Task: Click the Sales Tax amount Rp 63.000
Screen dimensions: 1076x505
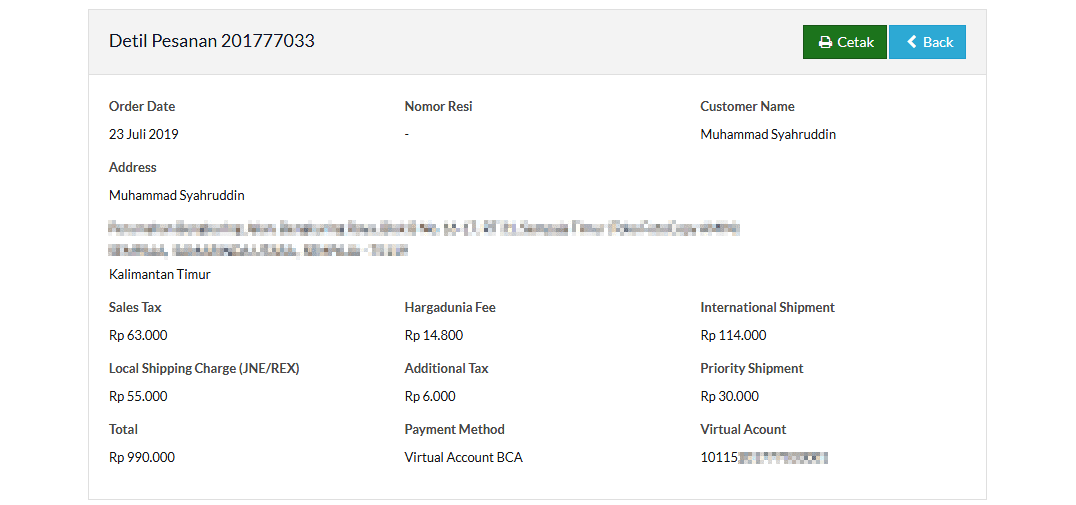Action: [138, 336]
